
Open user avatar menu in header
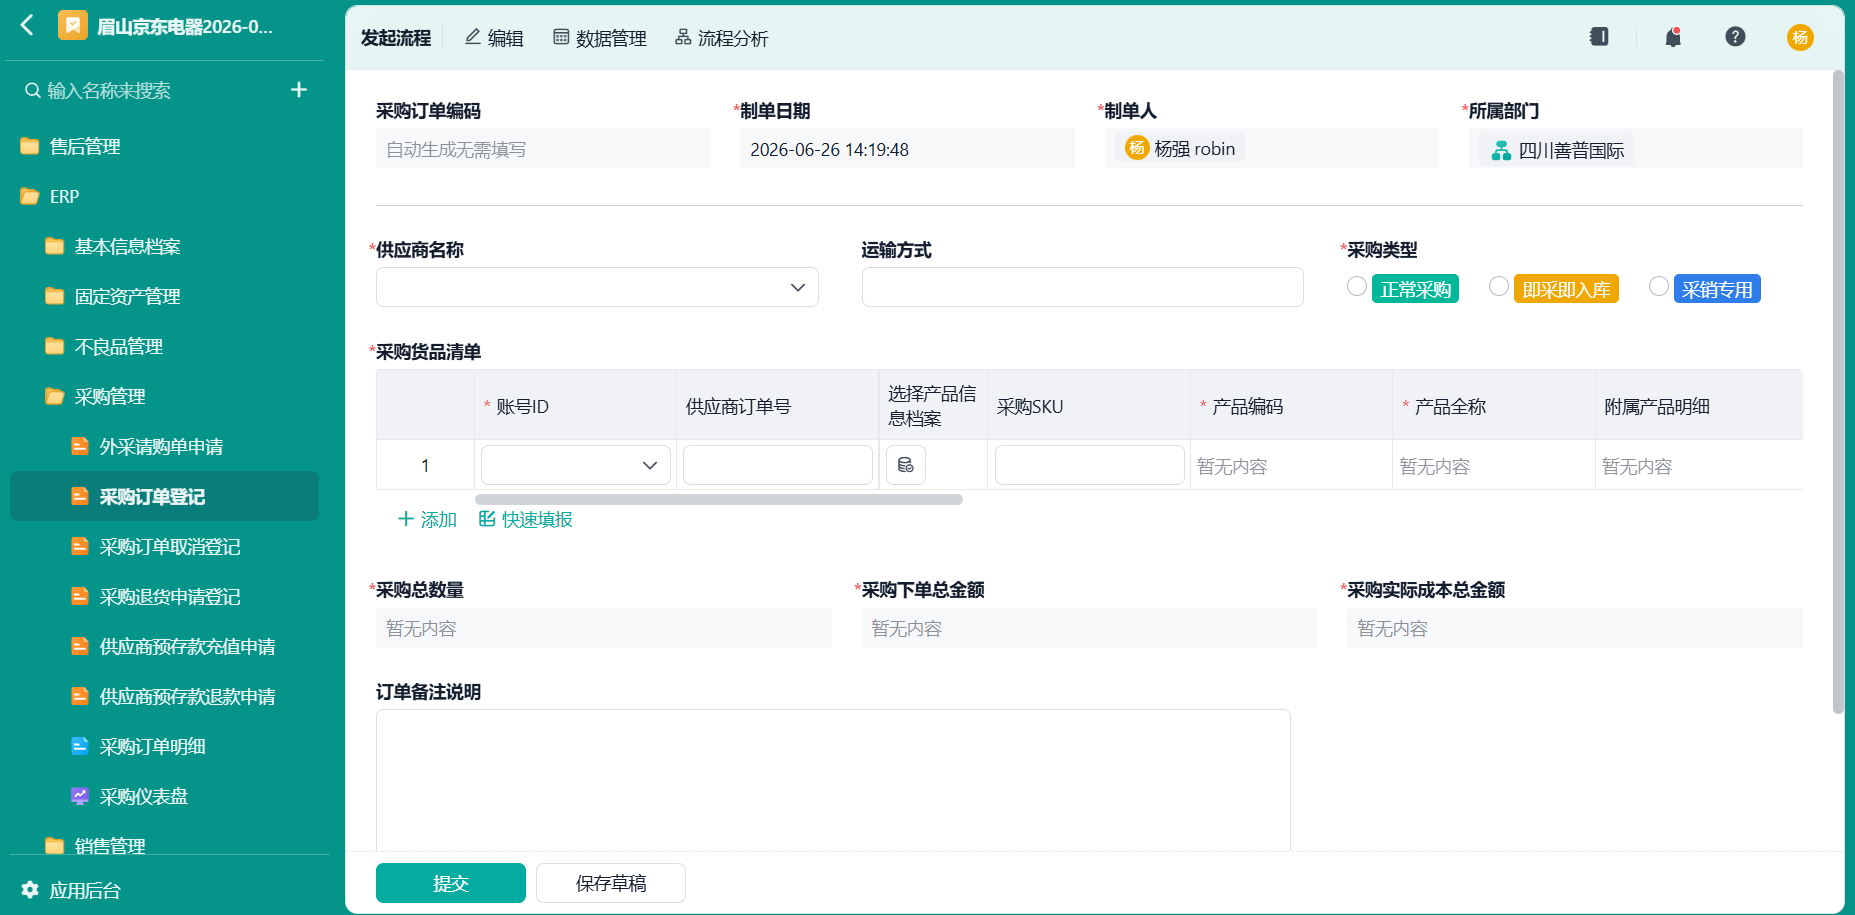(1800, 37)
